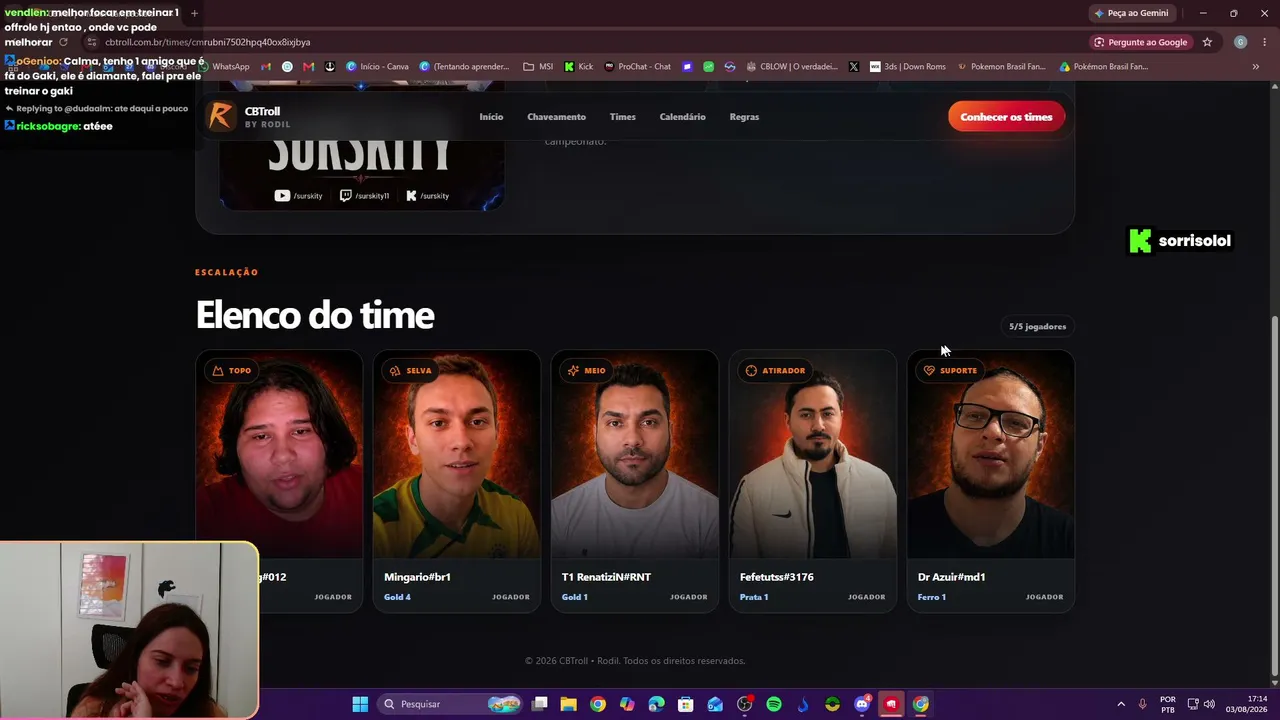The width and height of the screenshot is (1280, 720).
Task: Open Spotify from the taskbar
Action: click(774, 704)
